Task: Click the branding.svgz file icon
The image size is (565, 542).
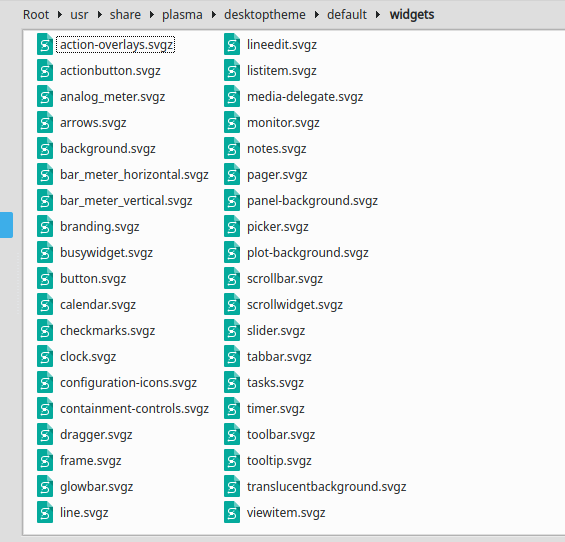Action: tap(45, 226)
